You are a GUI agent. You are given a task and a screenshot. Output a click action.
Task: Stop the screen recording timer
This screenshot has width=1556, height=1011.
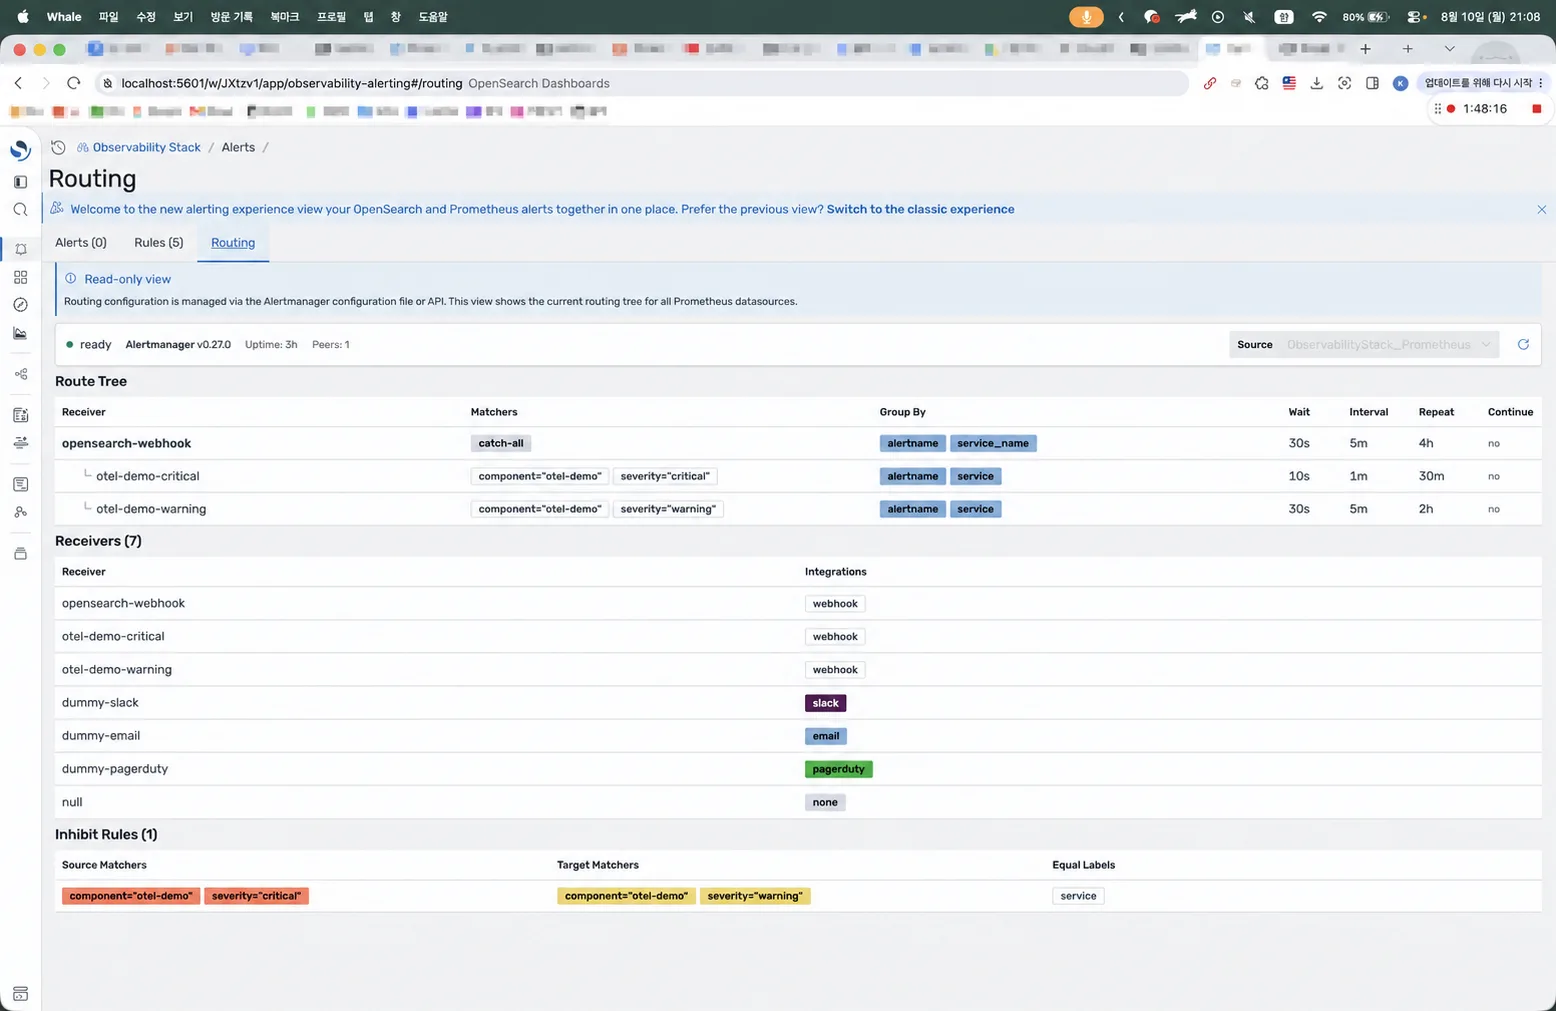pos(1537,109)
